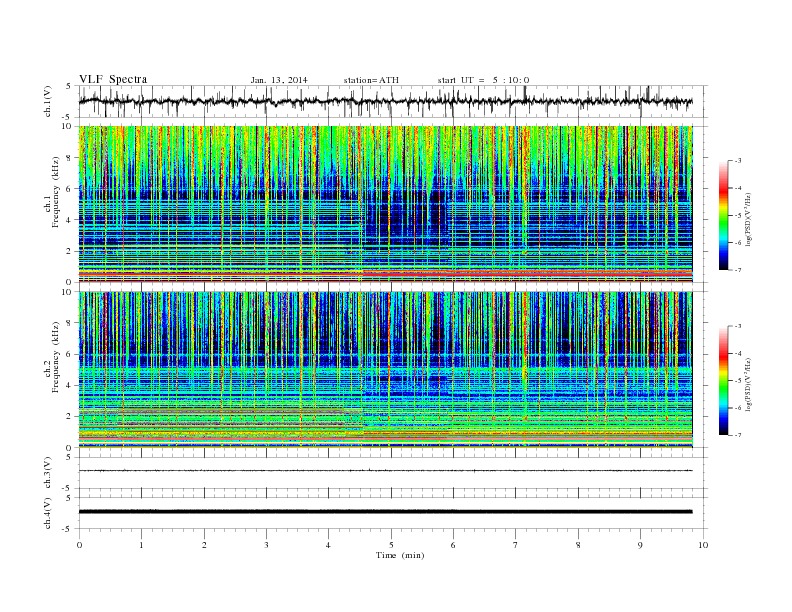The width and height of the screenshot is (792, 612).
Task: Click the time axis tick label '0'
Action: (x=79, y=545)
